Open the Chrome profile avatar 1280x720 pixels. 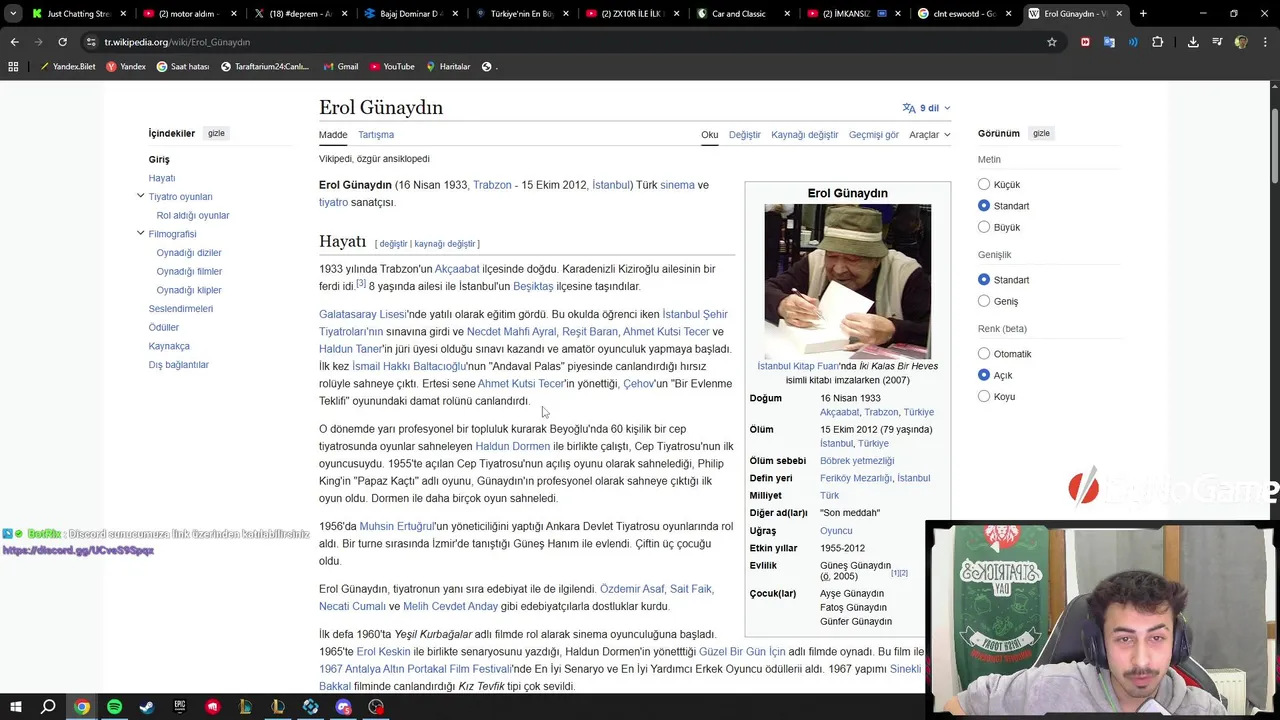(x=1241, y=42)
